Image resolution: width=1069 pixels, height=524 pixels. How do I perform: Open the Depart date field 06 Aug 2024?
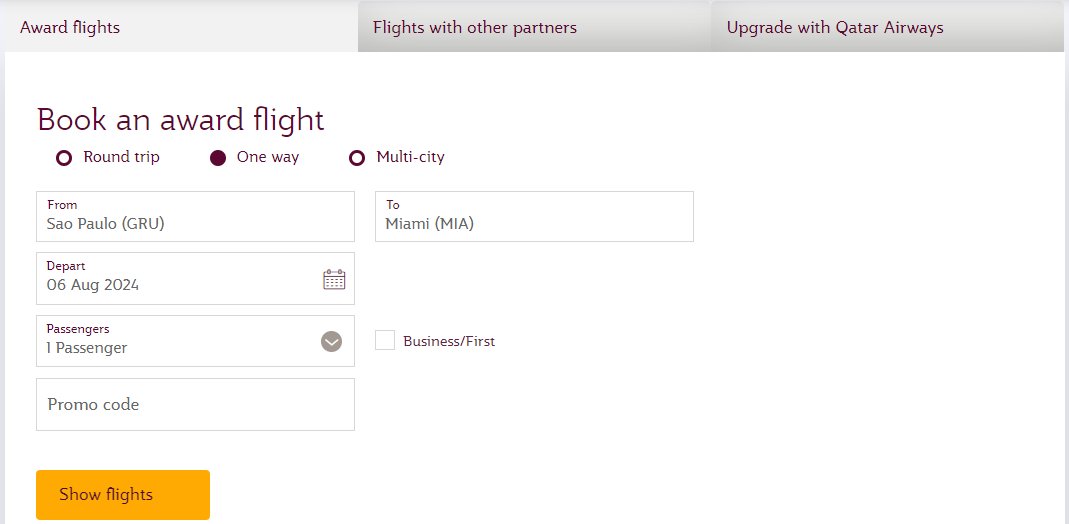(x=196, y=279)
